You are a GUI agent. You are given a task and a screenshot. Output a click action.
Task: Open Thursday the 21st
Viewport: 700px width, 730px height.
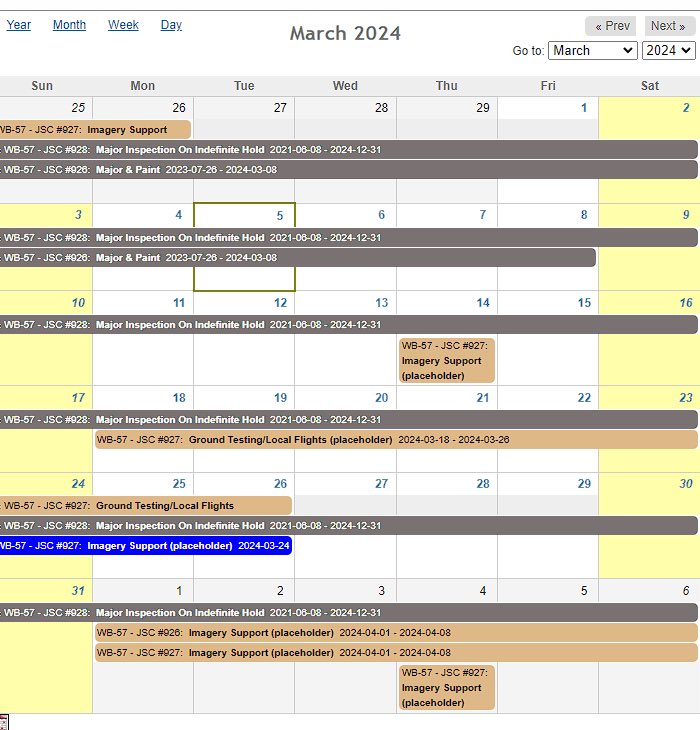[483, 398]
